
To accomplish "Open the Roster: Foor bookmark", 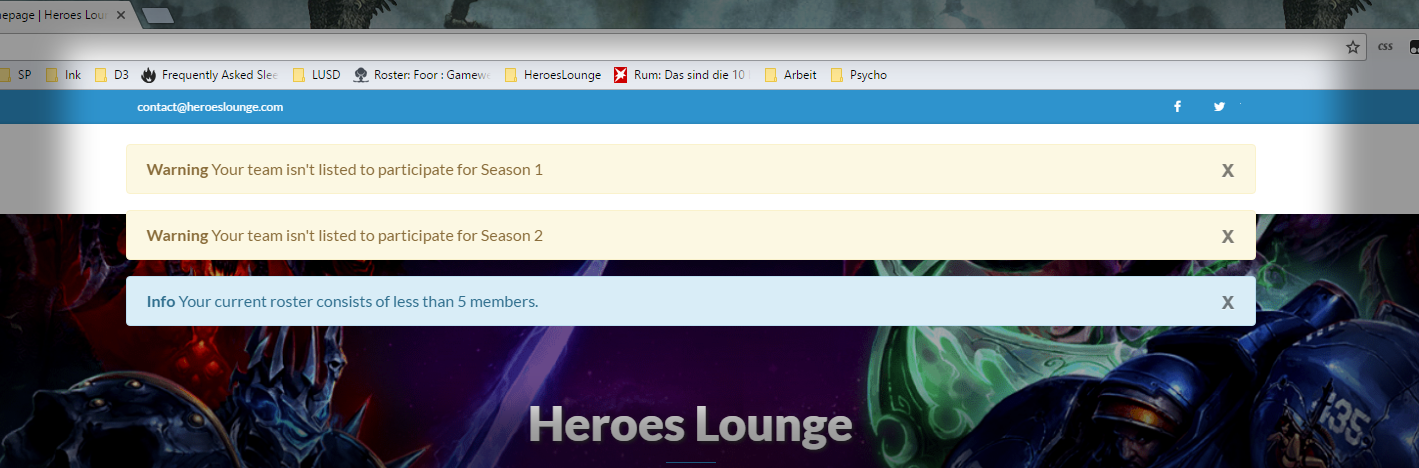I will point(423,75).
